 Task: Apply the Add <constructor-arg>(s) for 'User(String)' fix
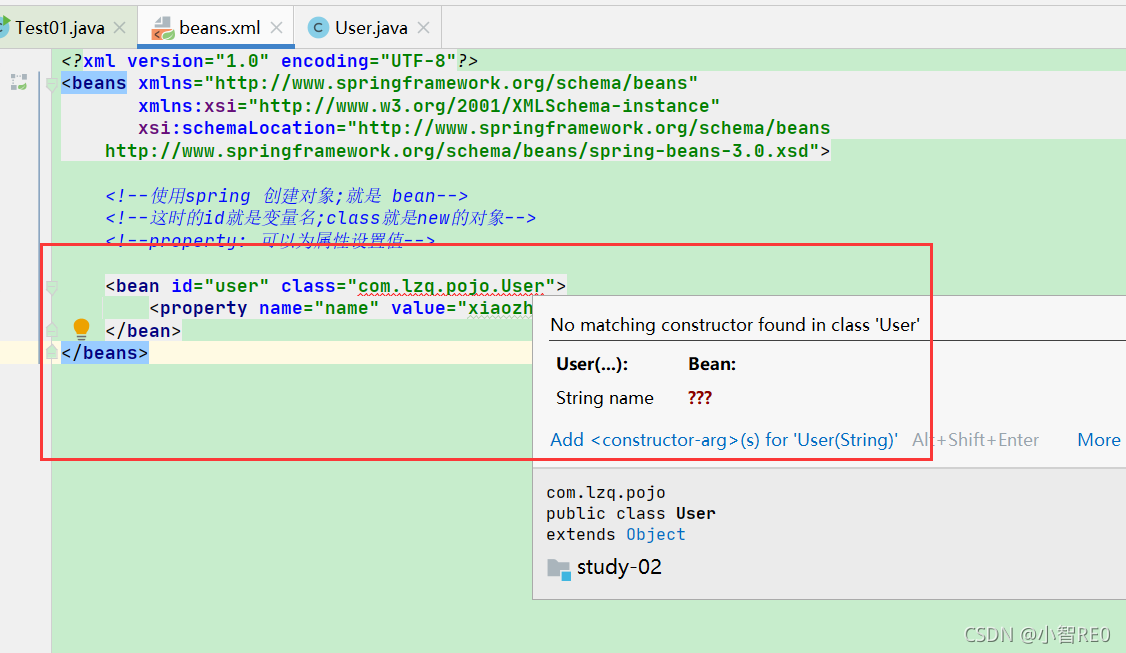723,440
